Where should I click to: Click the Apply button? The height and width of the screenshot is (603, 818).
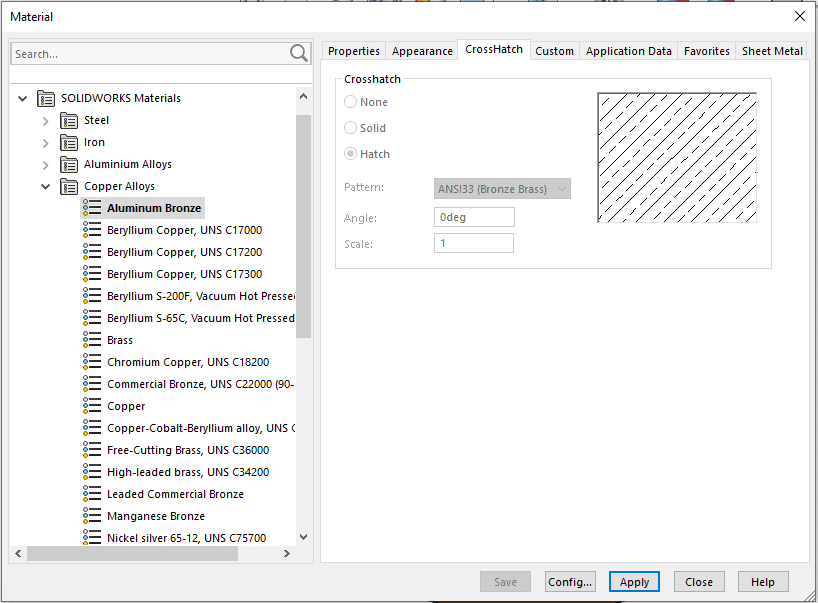[x=634, y=581]
